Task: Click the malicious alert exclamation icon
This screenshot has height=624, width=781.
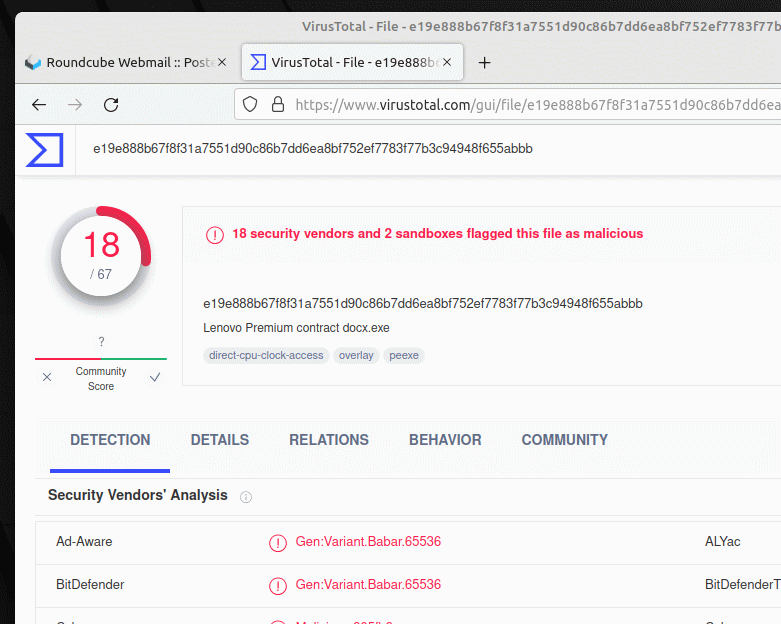Action: click(215, 235)
